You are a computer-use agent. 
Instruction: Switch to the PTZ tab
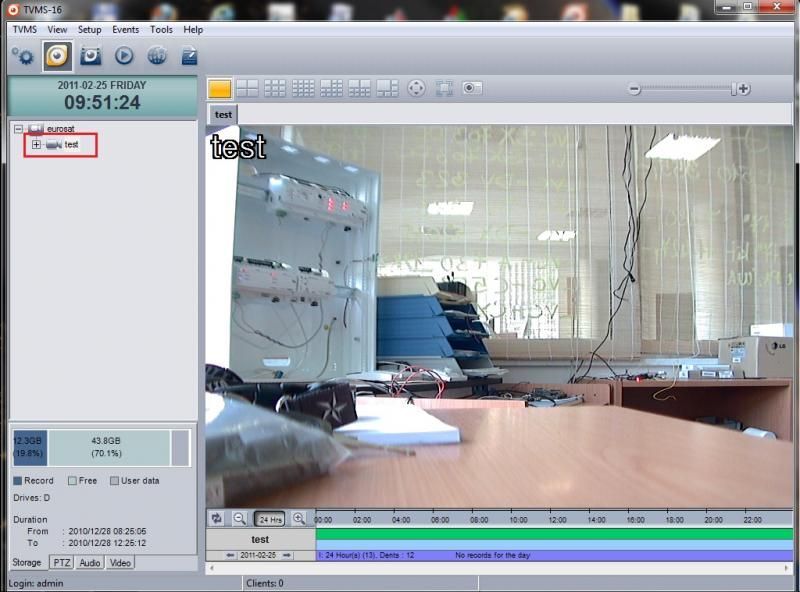62,563
